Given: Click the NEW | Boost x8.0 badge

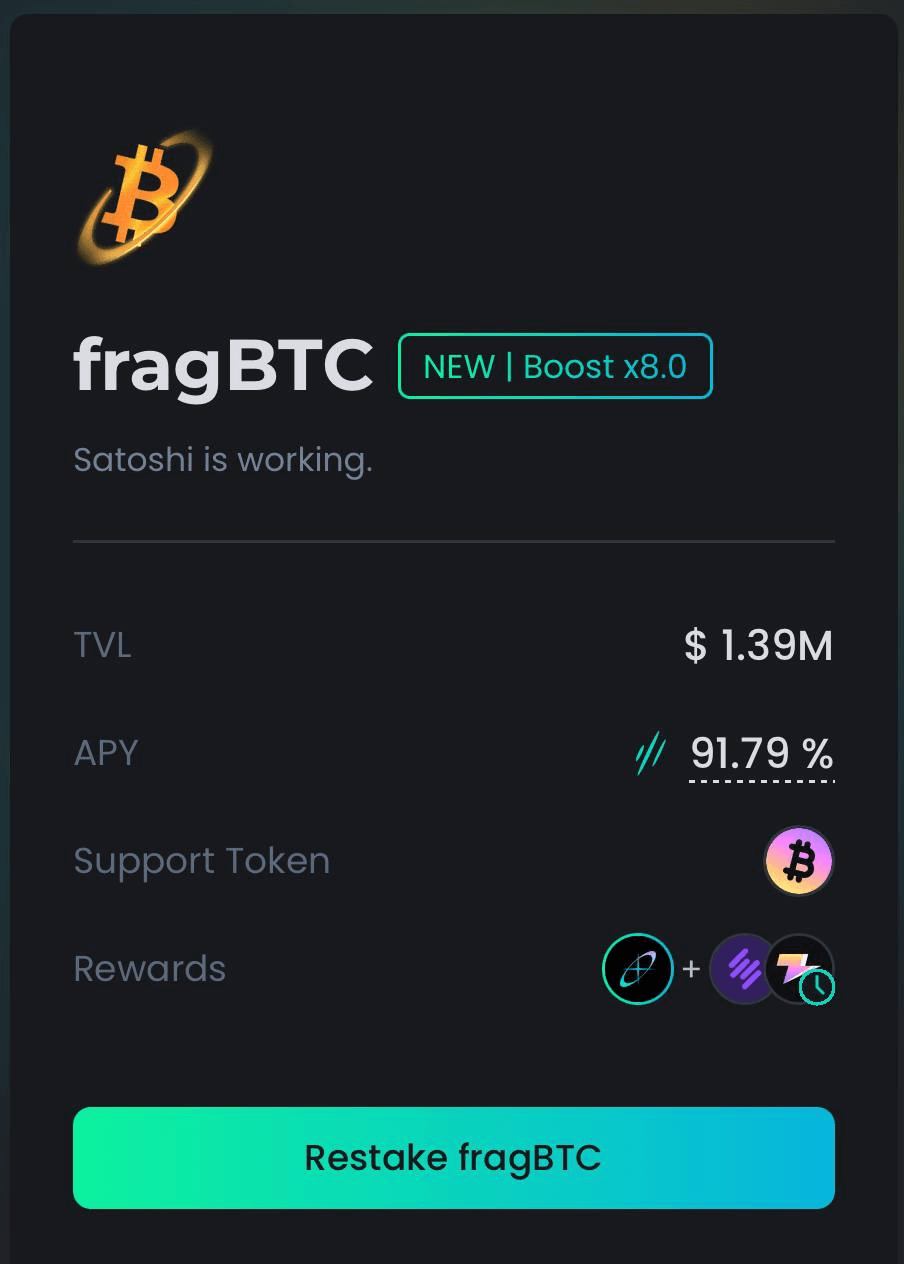Looking at the screenshot, I should [x=555, y=366].
